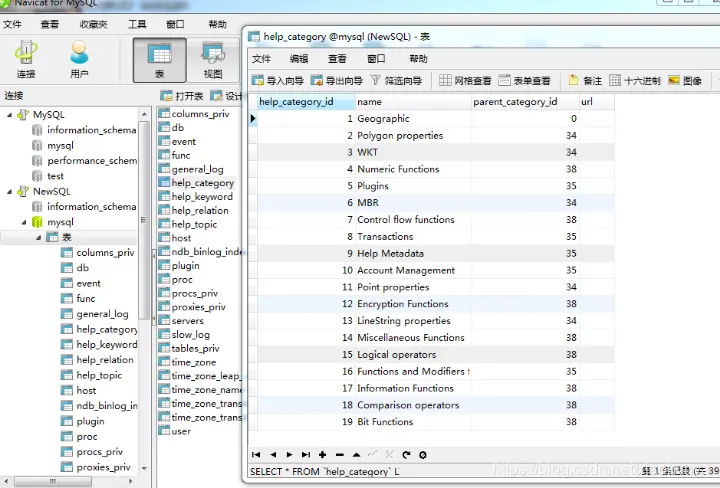Click the Help Metadata cell
Screen dimensions: 720x488
[413, 253]
